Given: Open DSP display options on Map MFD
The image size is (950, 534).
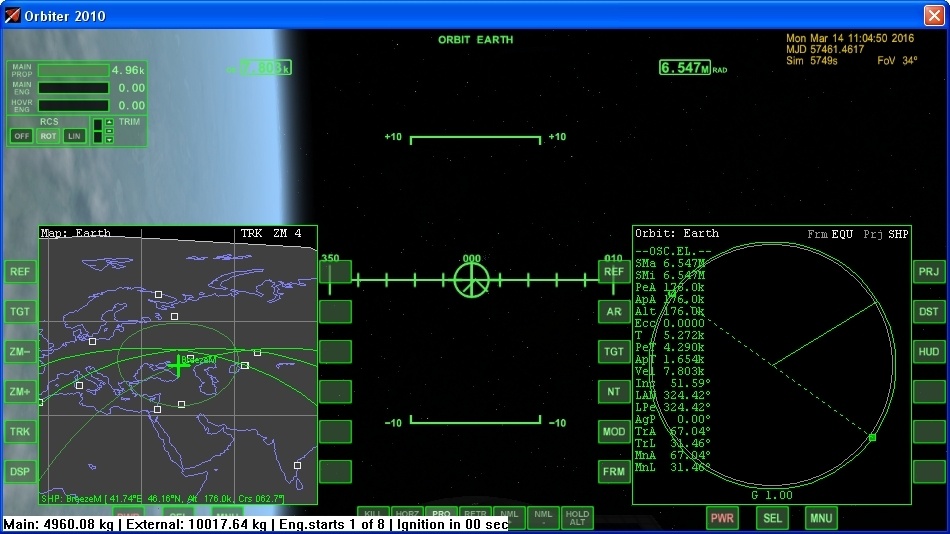Looking at the screenshot, I should [x=20, y=472].
